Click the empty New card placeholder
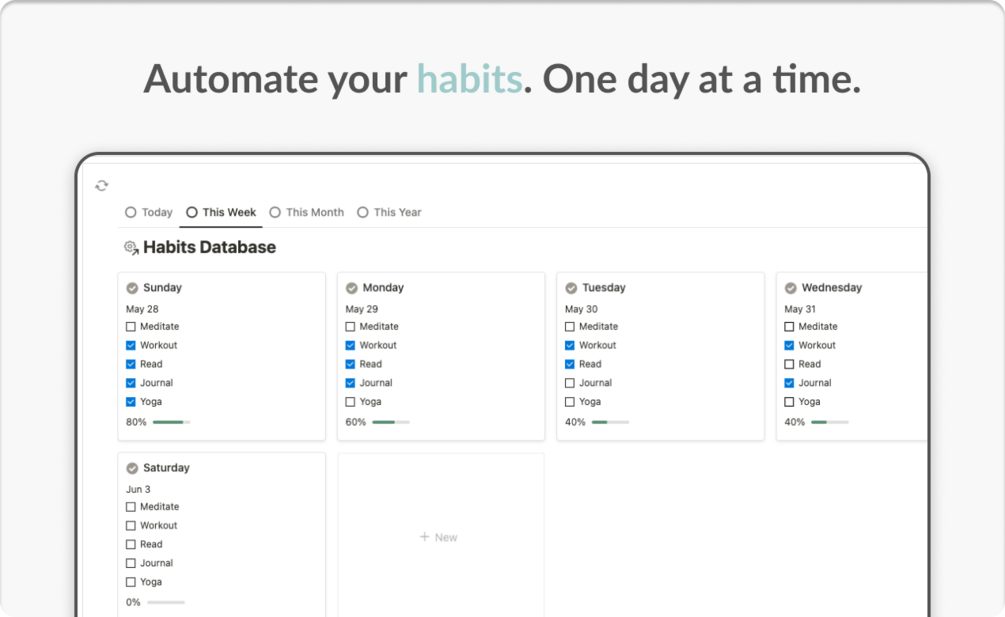 coord(441,535)
